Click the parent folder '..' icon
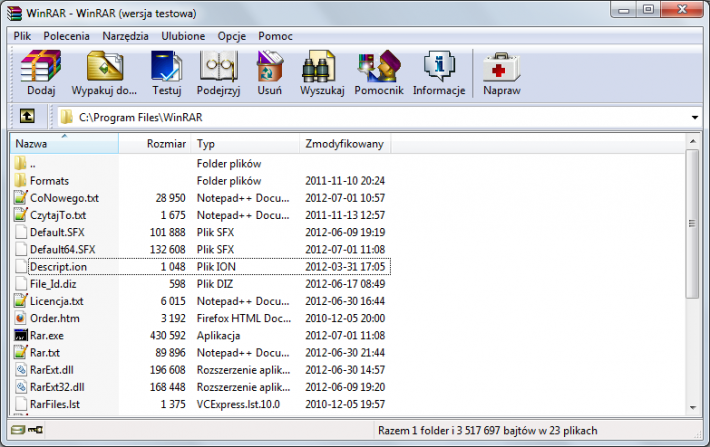The width and height of the screenshot is (710, 447). tap(20, 163)
